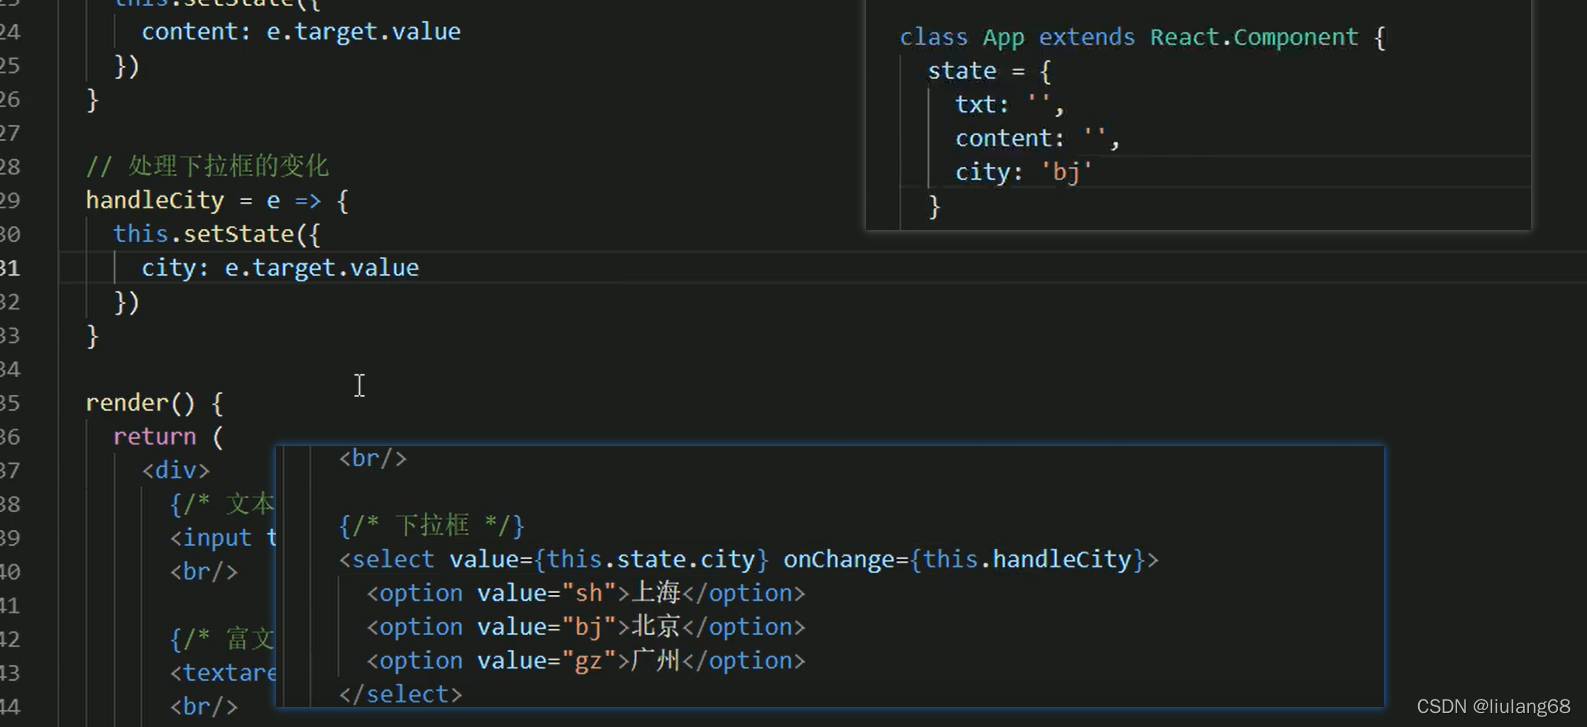Click the content: '' state property
This screenshot has height=727, width=1587.
[x=1037, y=138]
